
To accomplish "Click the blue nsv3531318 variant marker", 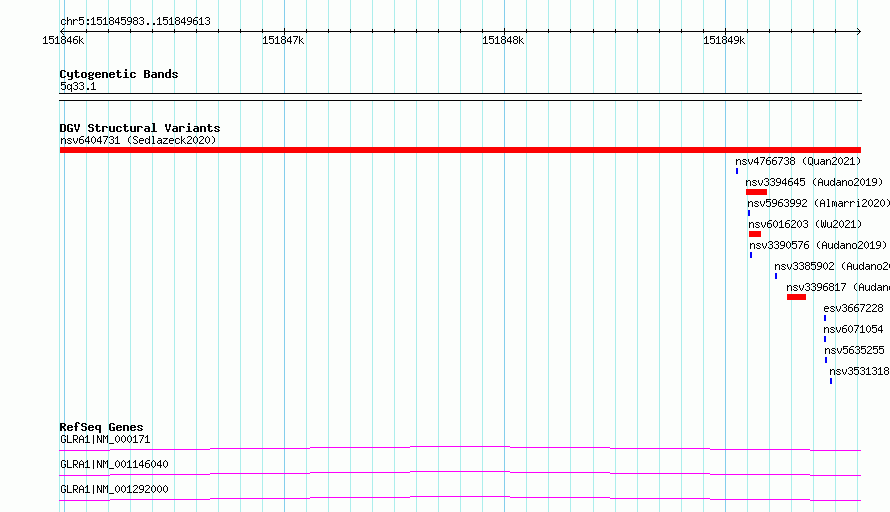I will pyautogui.click(x=831, y=381).
